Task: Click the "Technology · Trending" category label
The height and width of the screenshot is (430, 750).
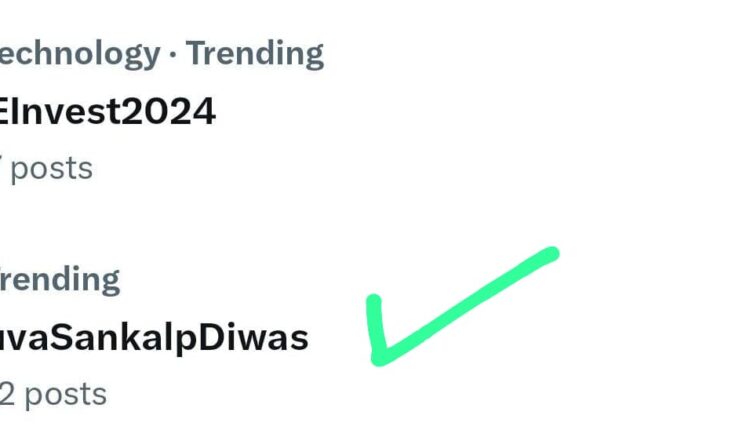Action: 160,54
